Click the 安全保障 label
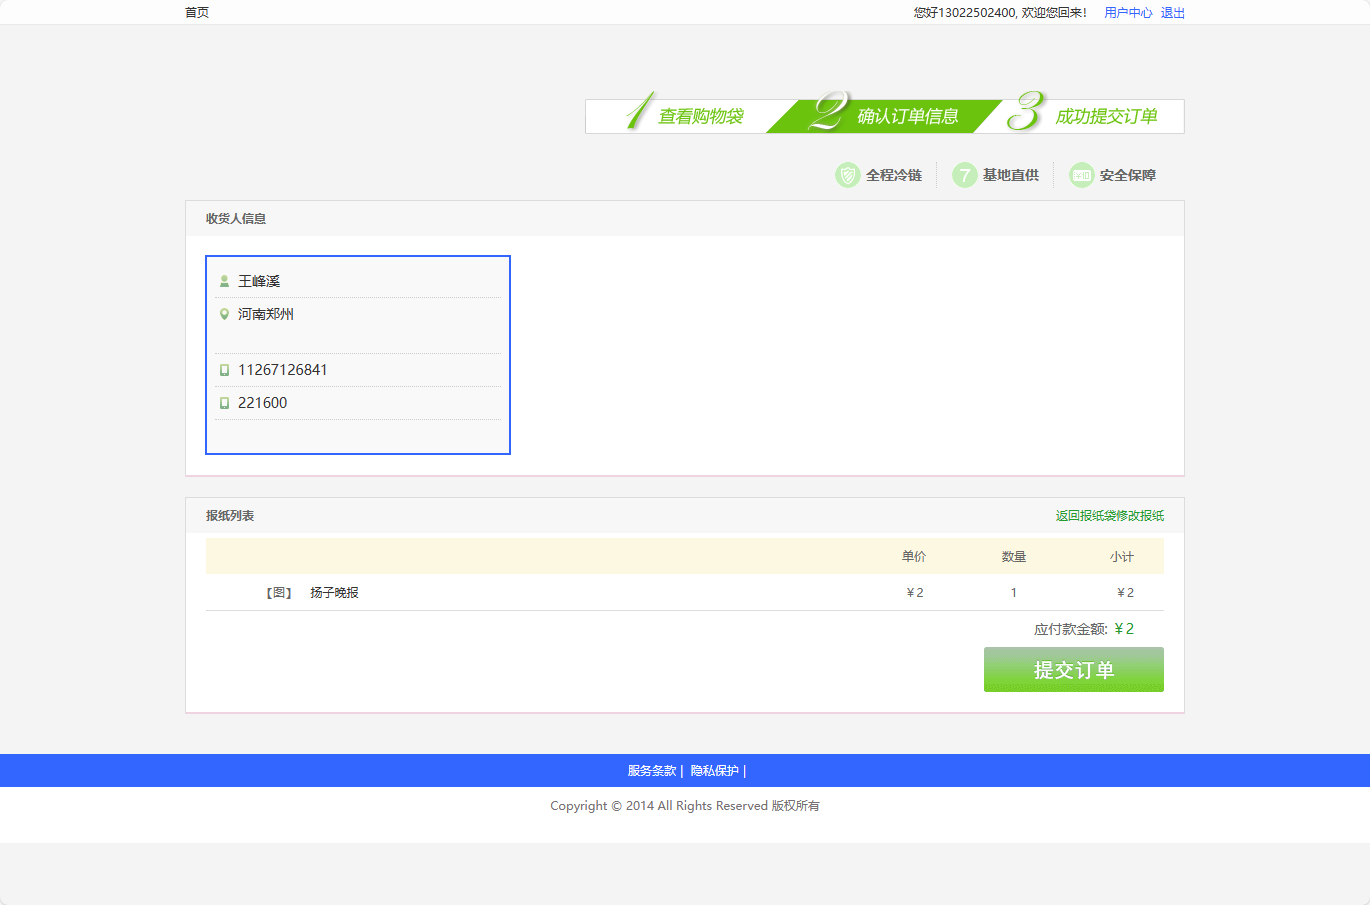The height and width of the screenshot is (905, 1370). pyautogui.click(x=1128, y=175)
